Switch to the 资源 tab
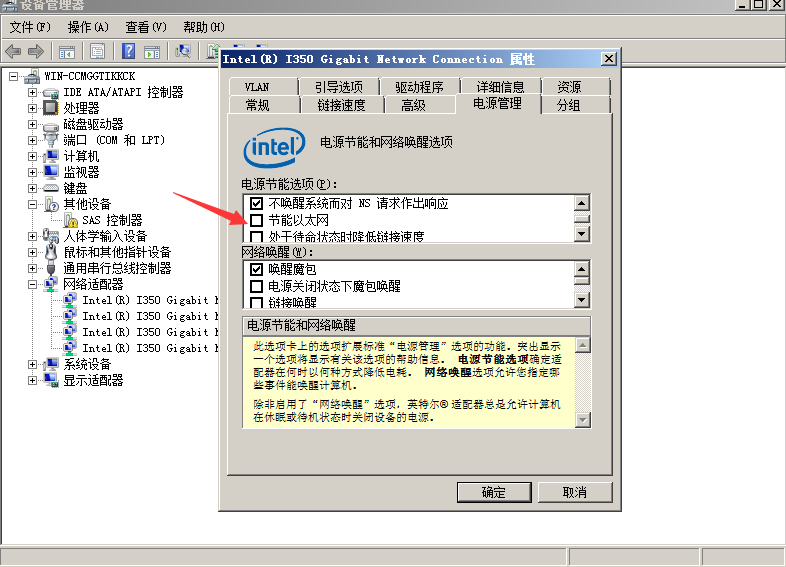 576,87
